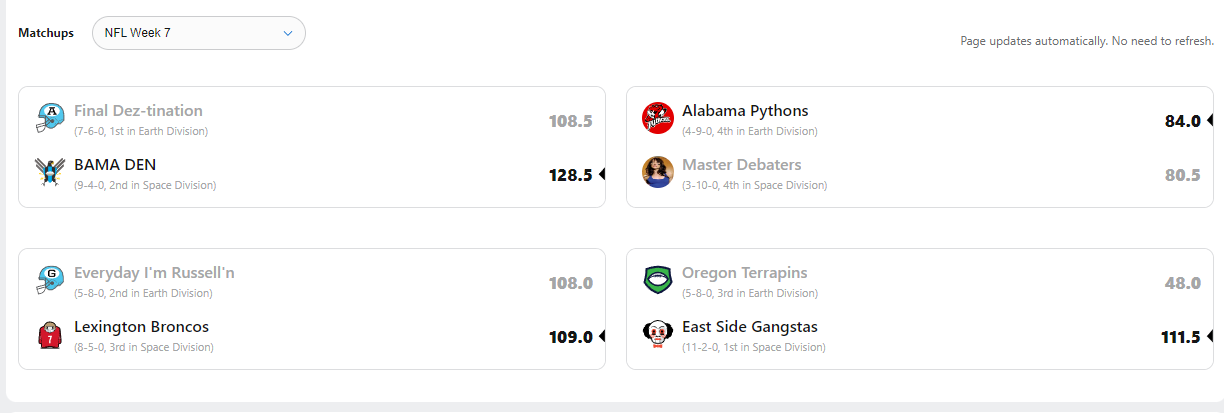Open Master Debaters team page

[741, 165]
